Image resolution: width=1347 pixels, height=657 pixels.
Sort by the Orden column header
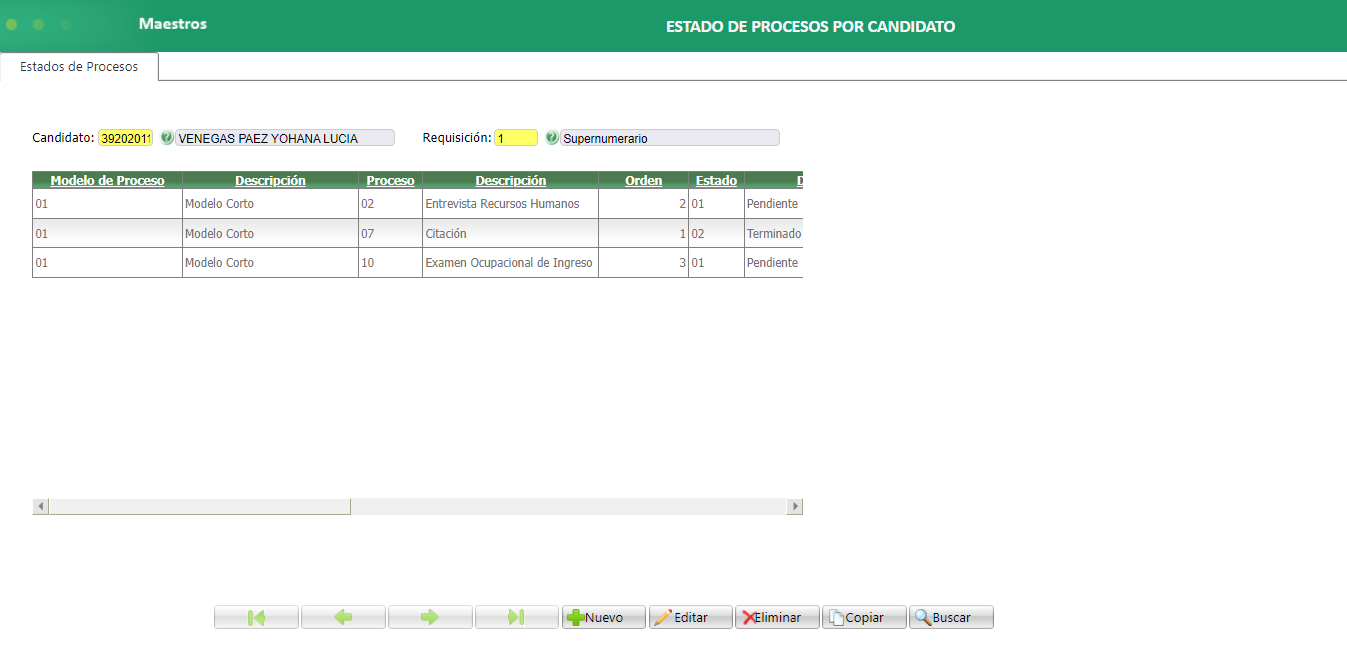[643, 180]
